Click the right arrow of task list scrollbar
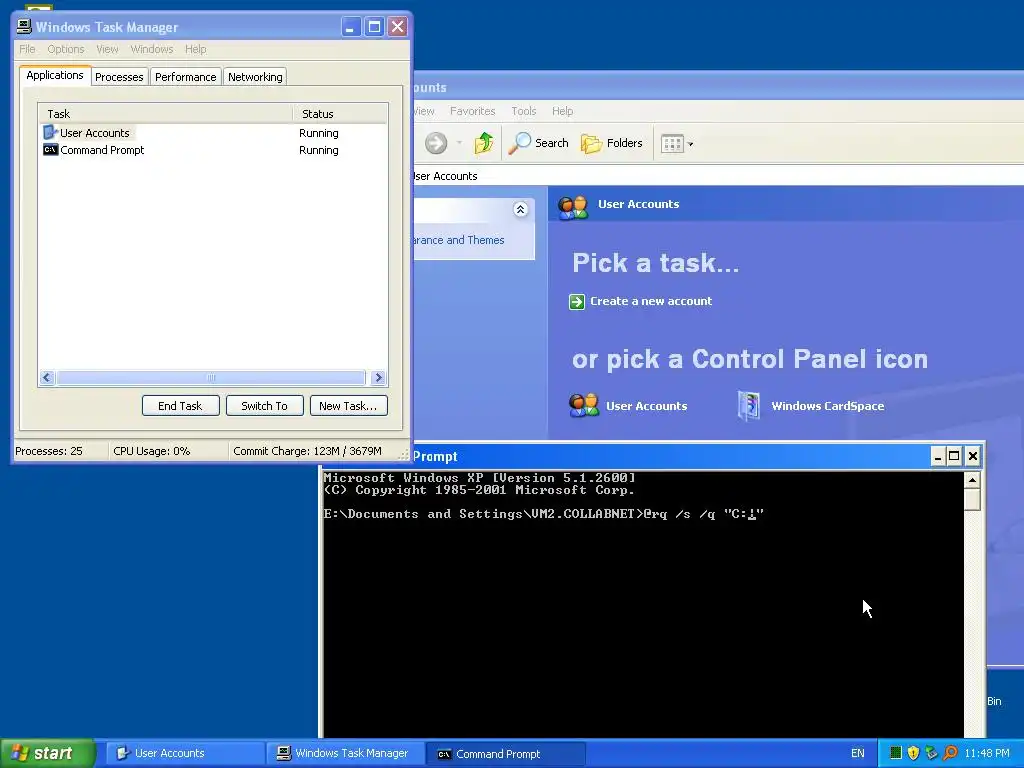 click(378, 377)
